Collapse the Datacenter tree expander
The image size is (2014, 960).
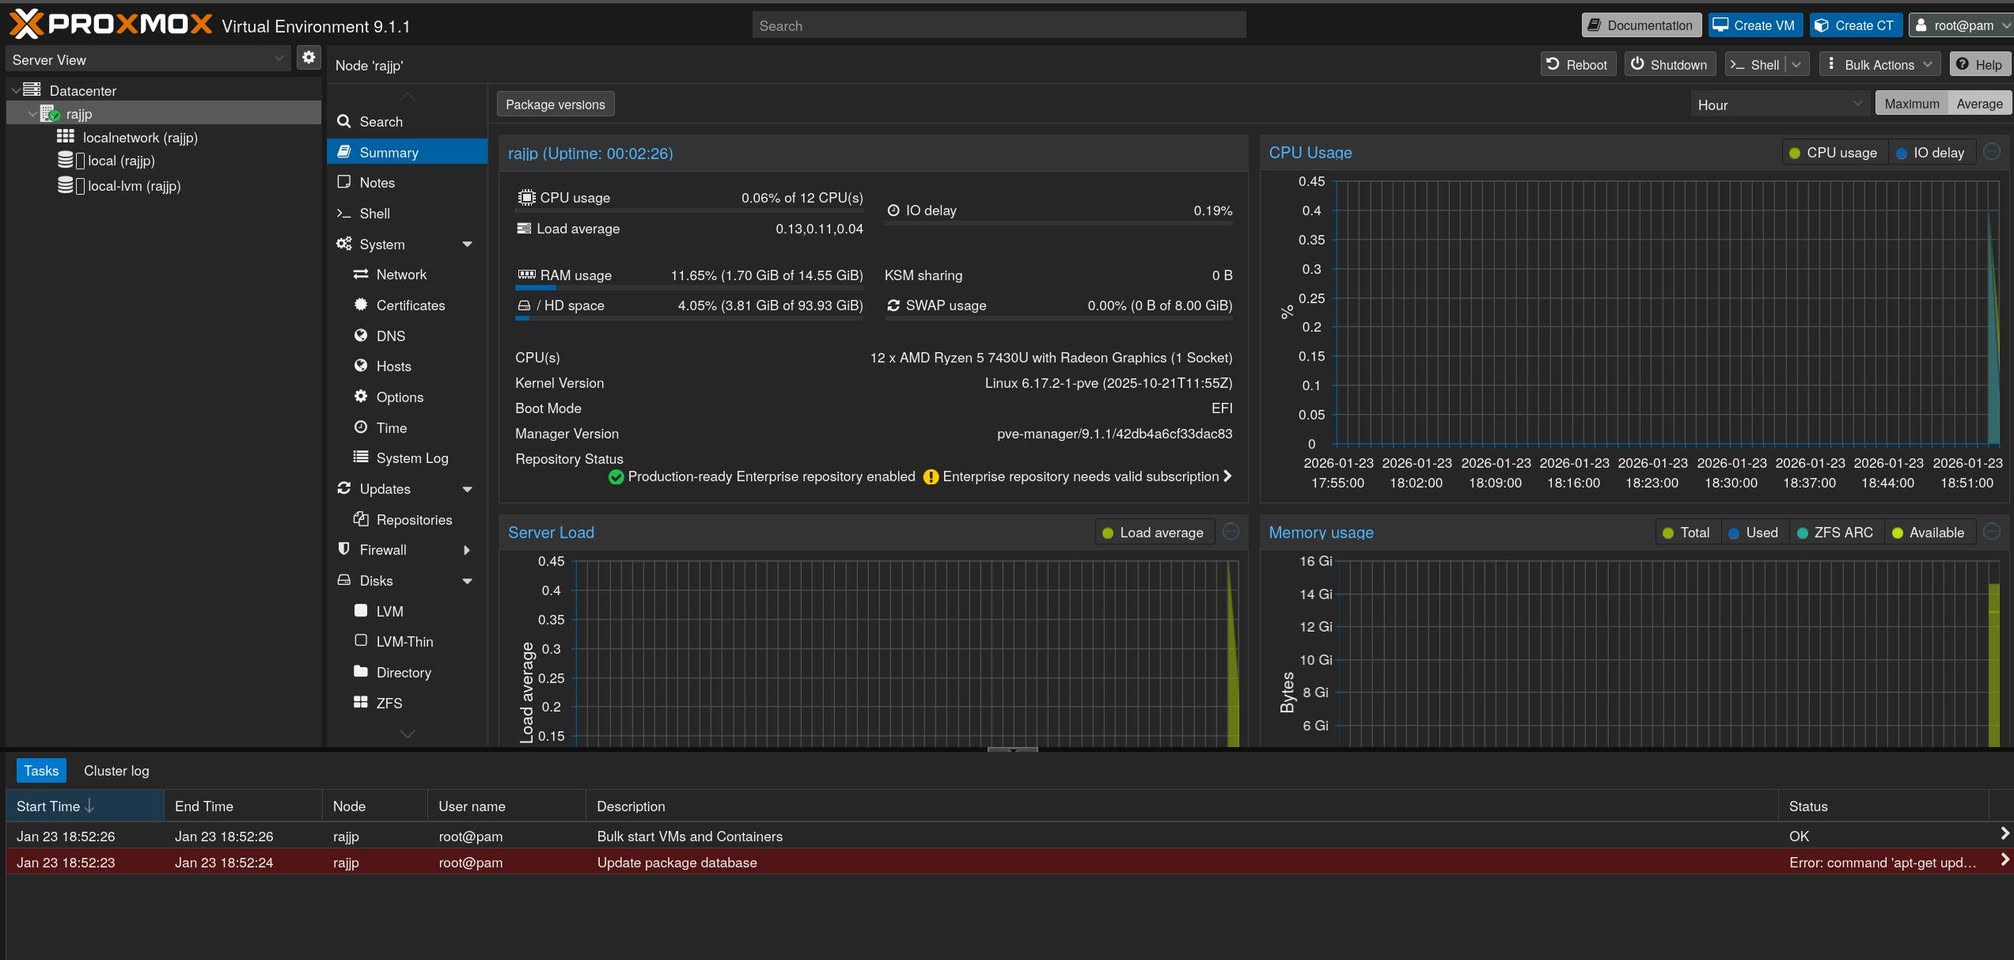click(x=15, y=90)
